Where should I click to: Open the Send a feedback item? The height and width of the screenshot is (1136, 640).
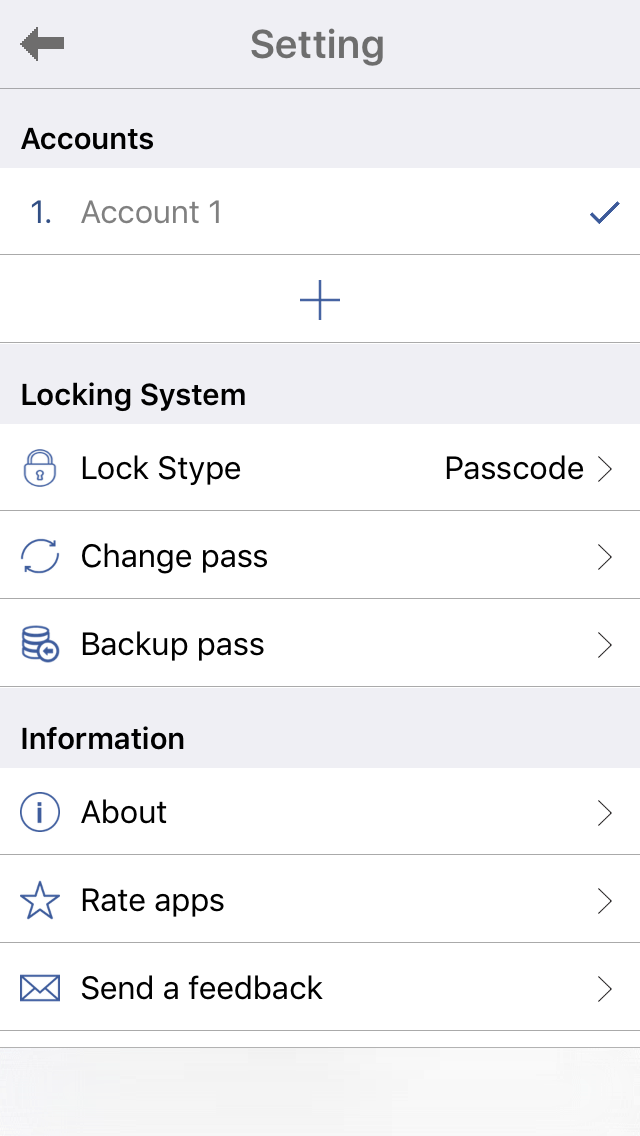tap(201, 988)
